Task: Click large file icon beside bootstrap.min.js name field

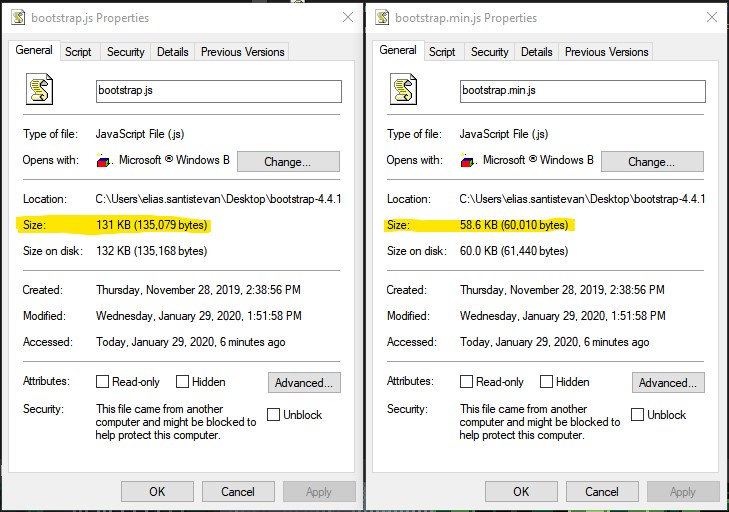Action: (403, 91)
